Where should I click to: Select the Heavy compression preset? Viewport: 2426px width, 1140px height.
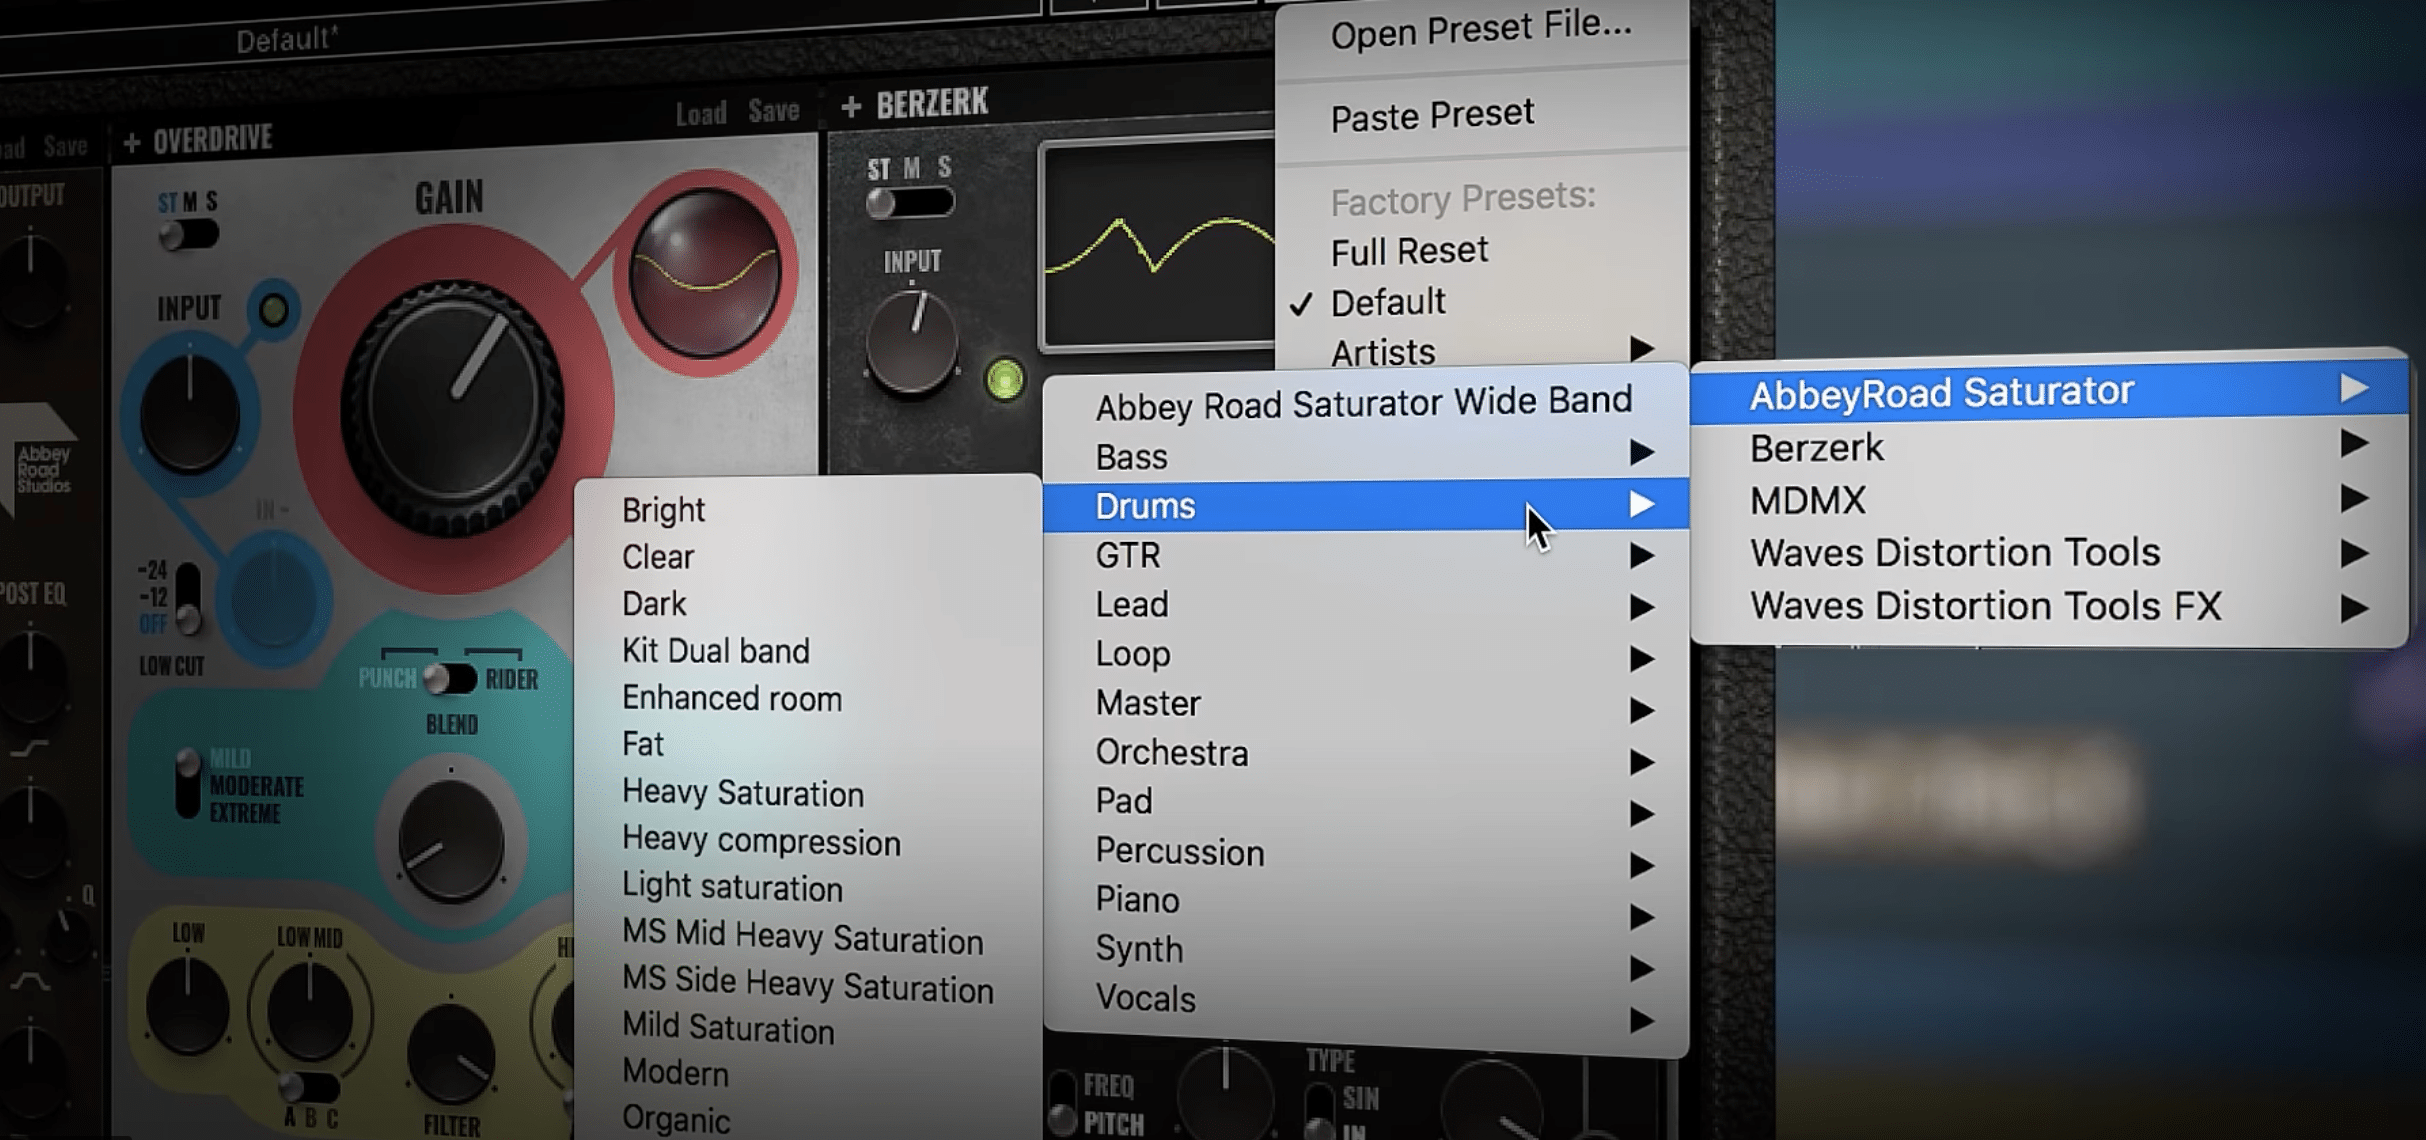click(808, 841)
